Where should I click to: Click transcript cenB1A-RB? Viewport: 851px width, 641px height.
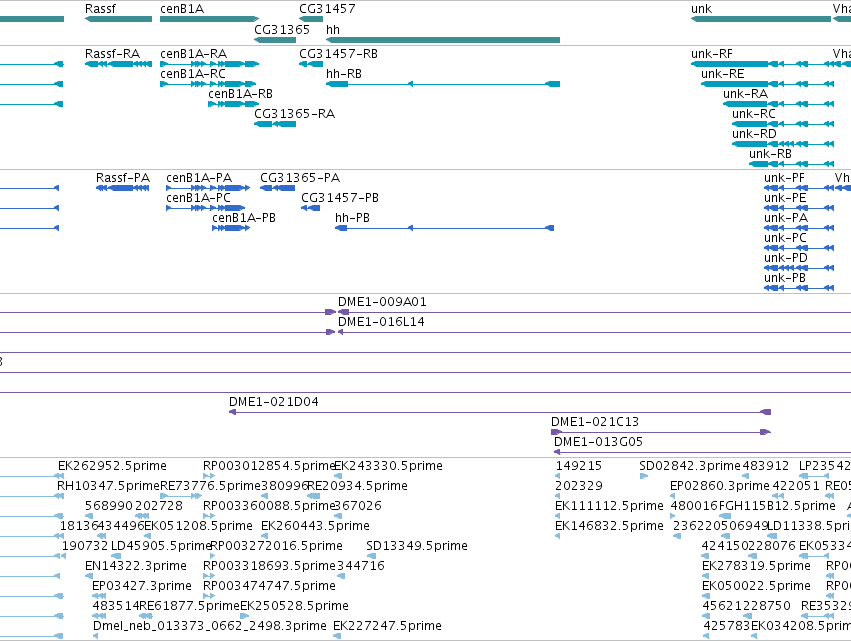coord(233,104)
